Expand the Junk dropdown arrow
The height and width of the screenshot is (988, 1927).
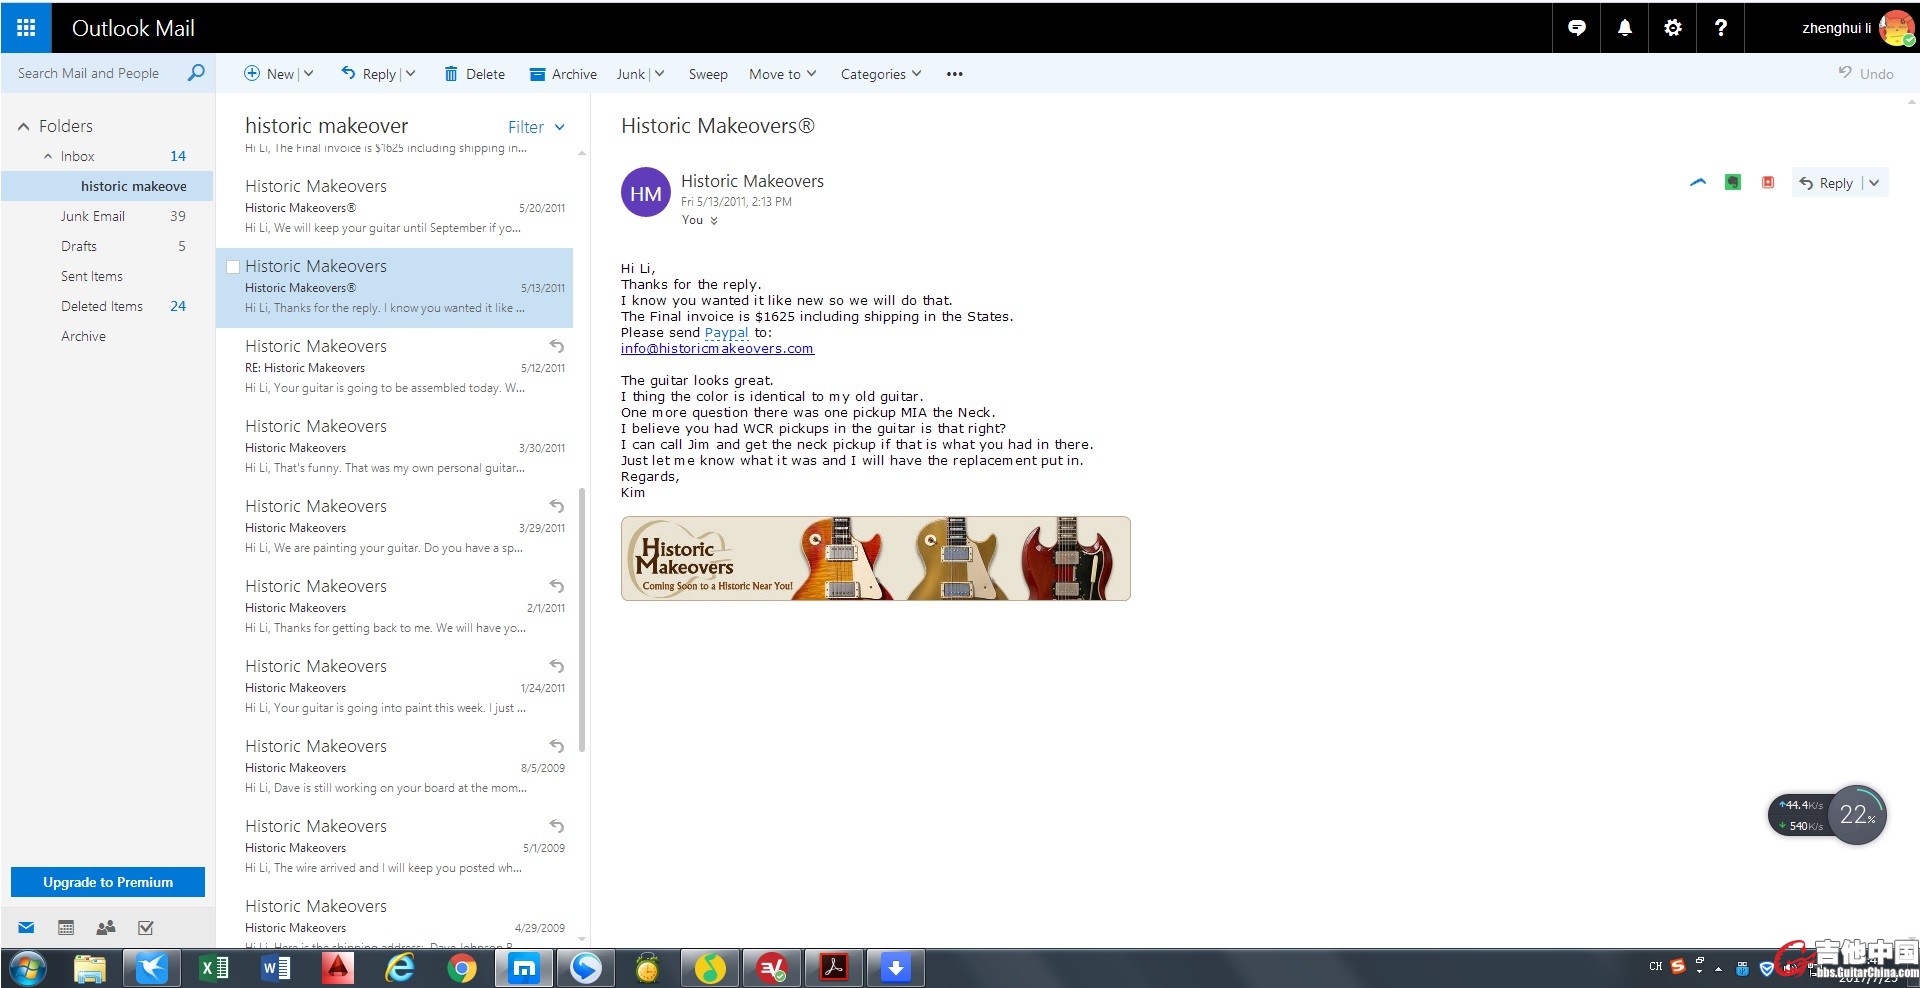(660, 74)
